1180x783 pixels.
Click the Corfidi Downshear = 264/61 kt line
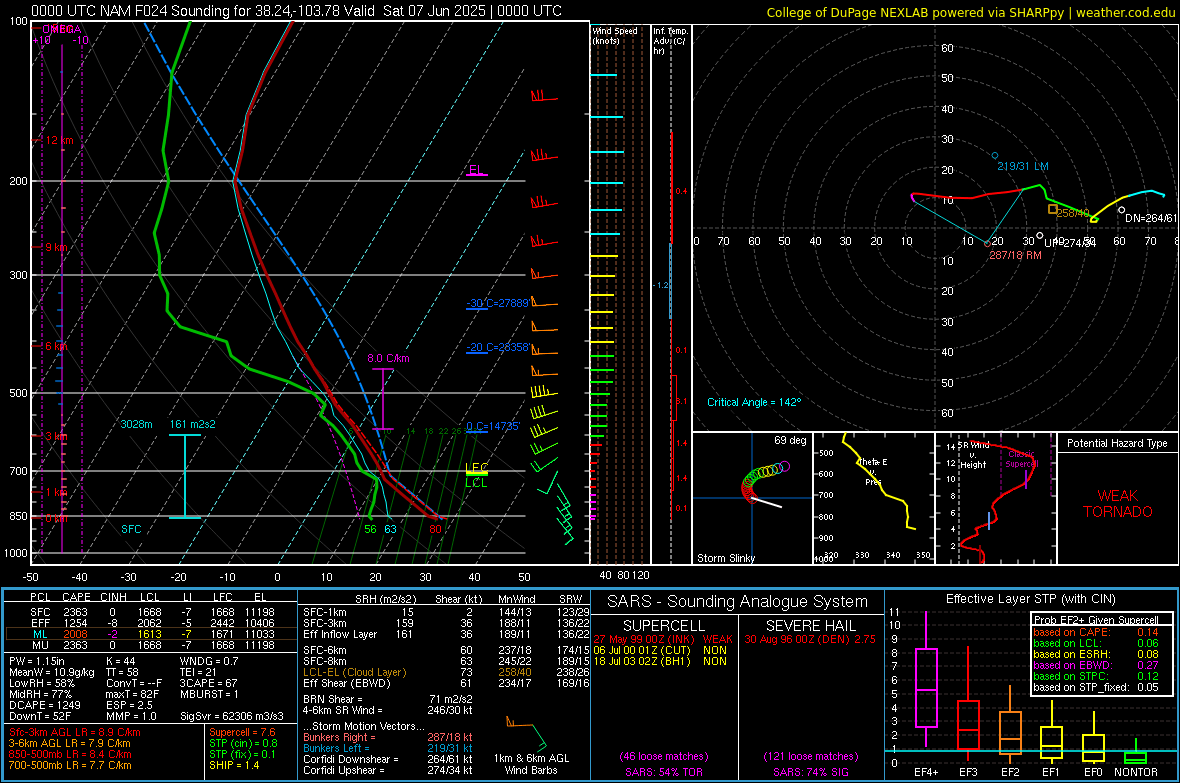point(388,759)
